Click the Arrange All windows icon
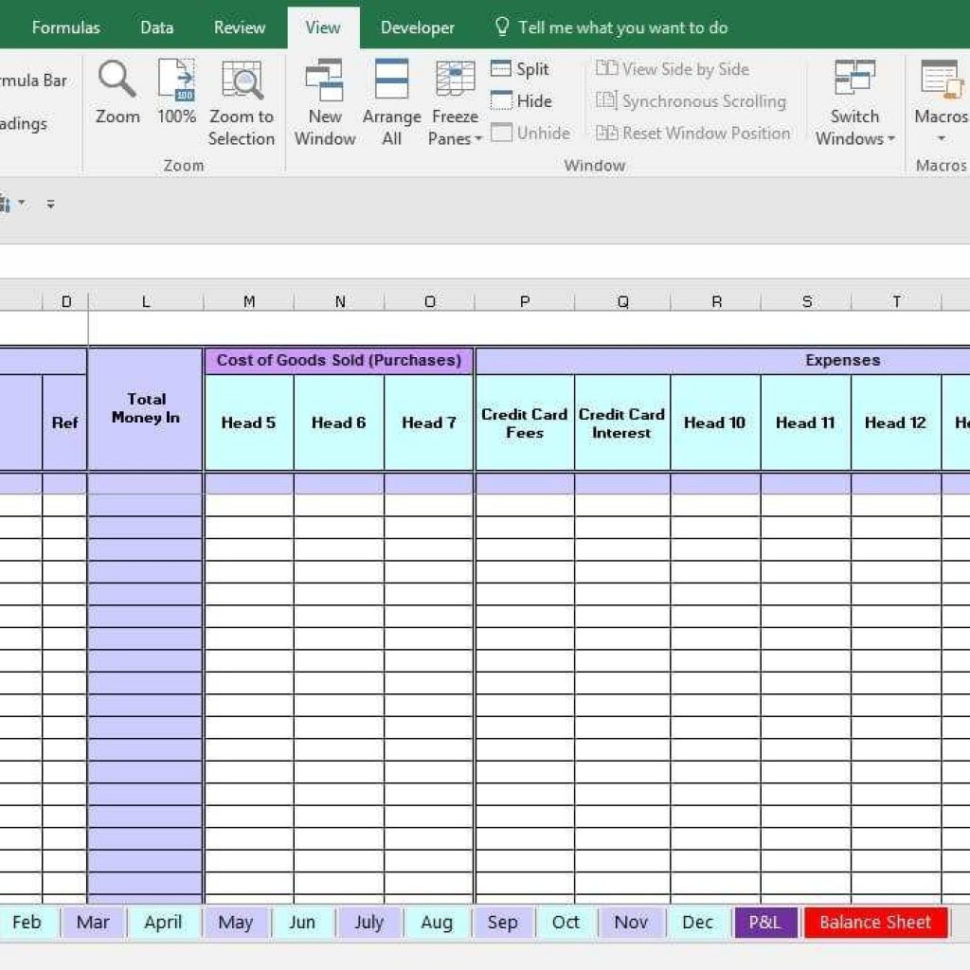Screen dimensions: 970x970 pyautogui.click(x=391, y=95)
